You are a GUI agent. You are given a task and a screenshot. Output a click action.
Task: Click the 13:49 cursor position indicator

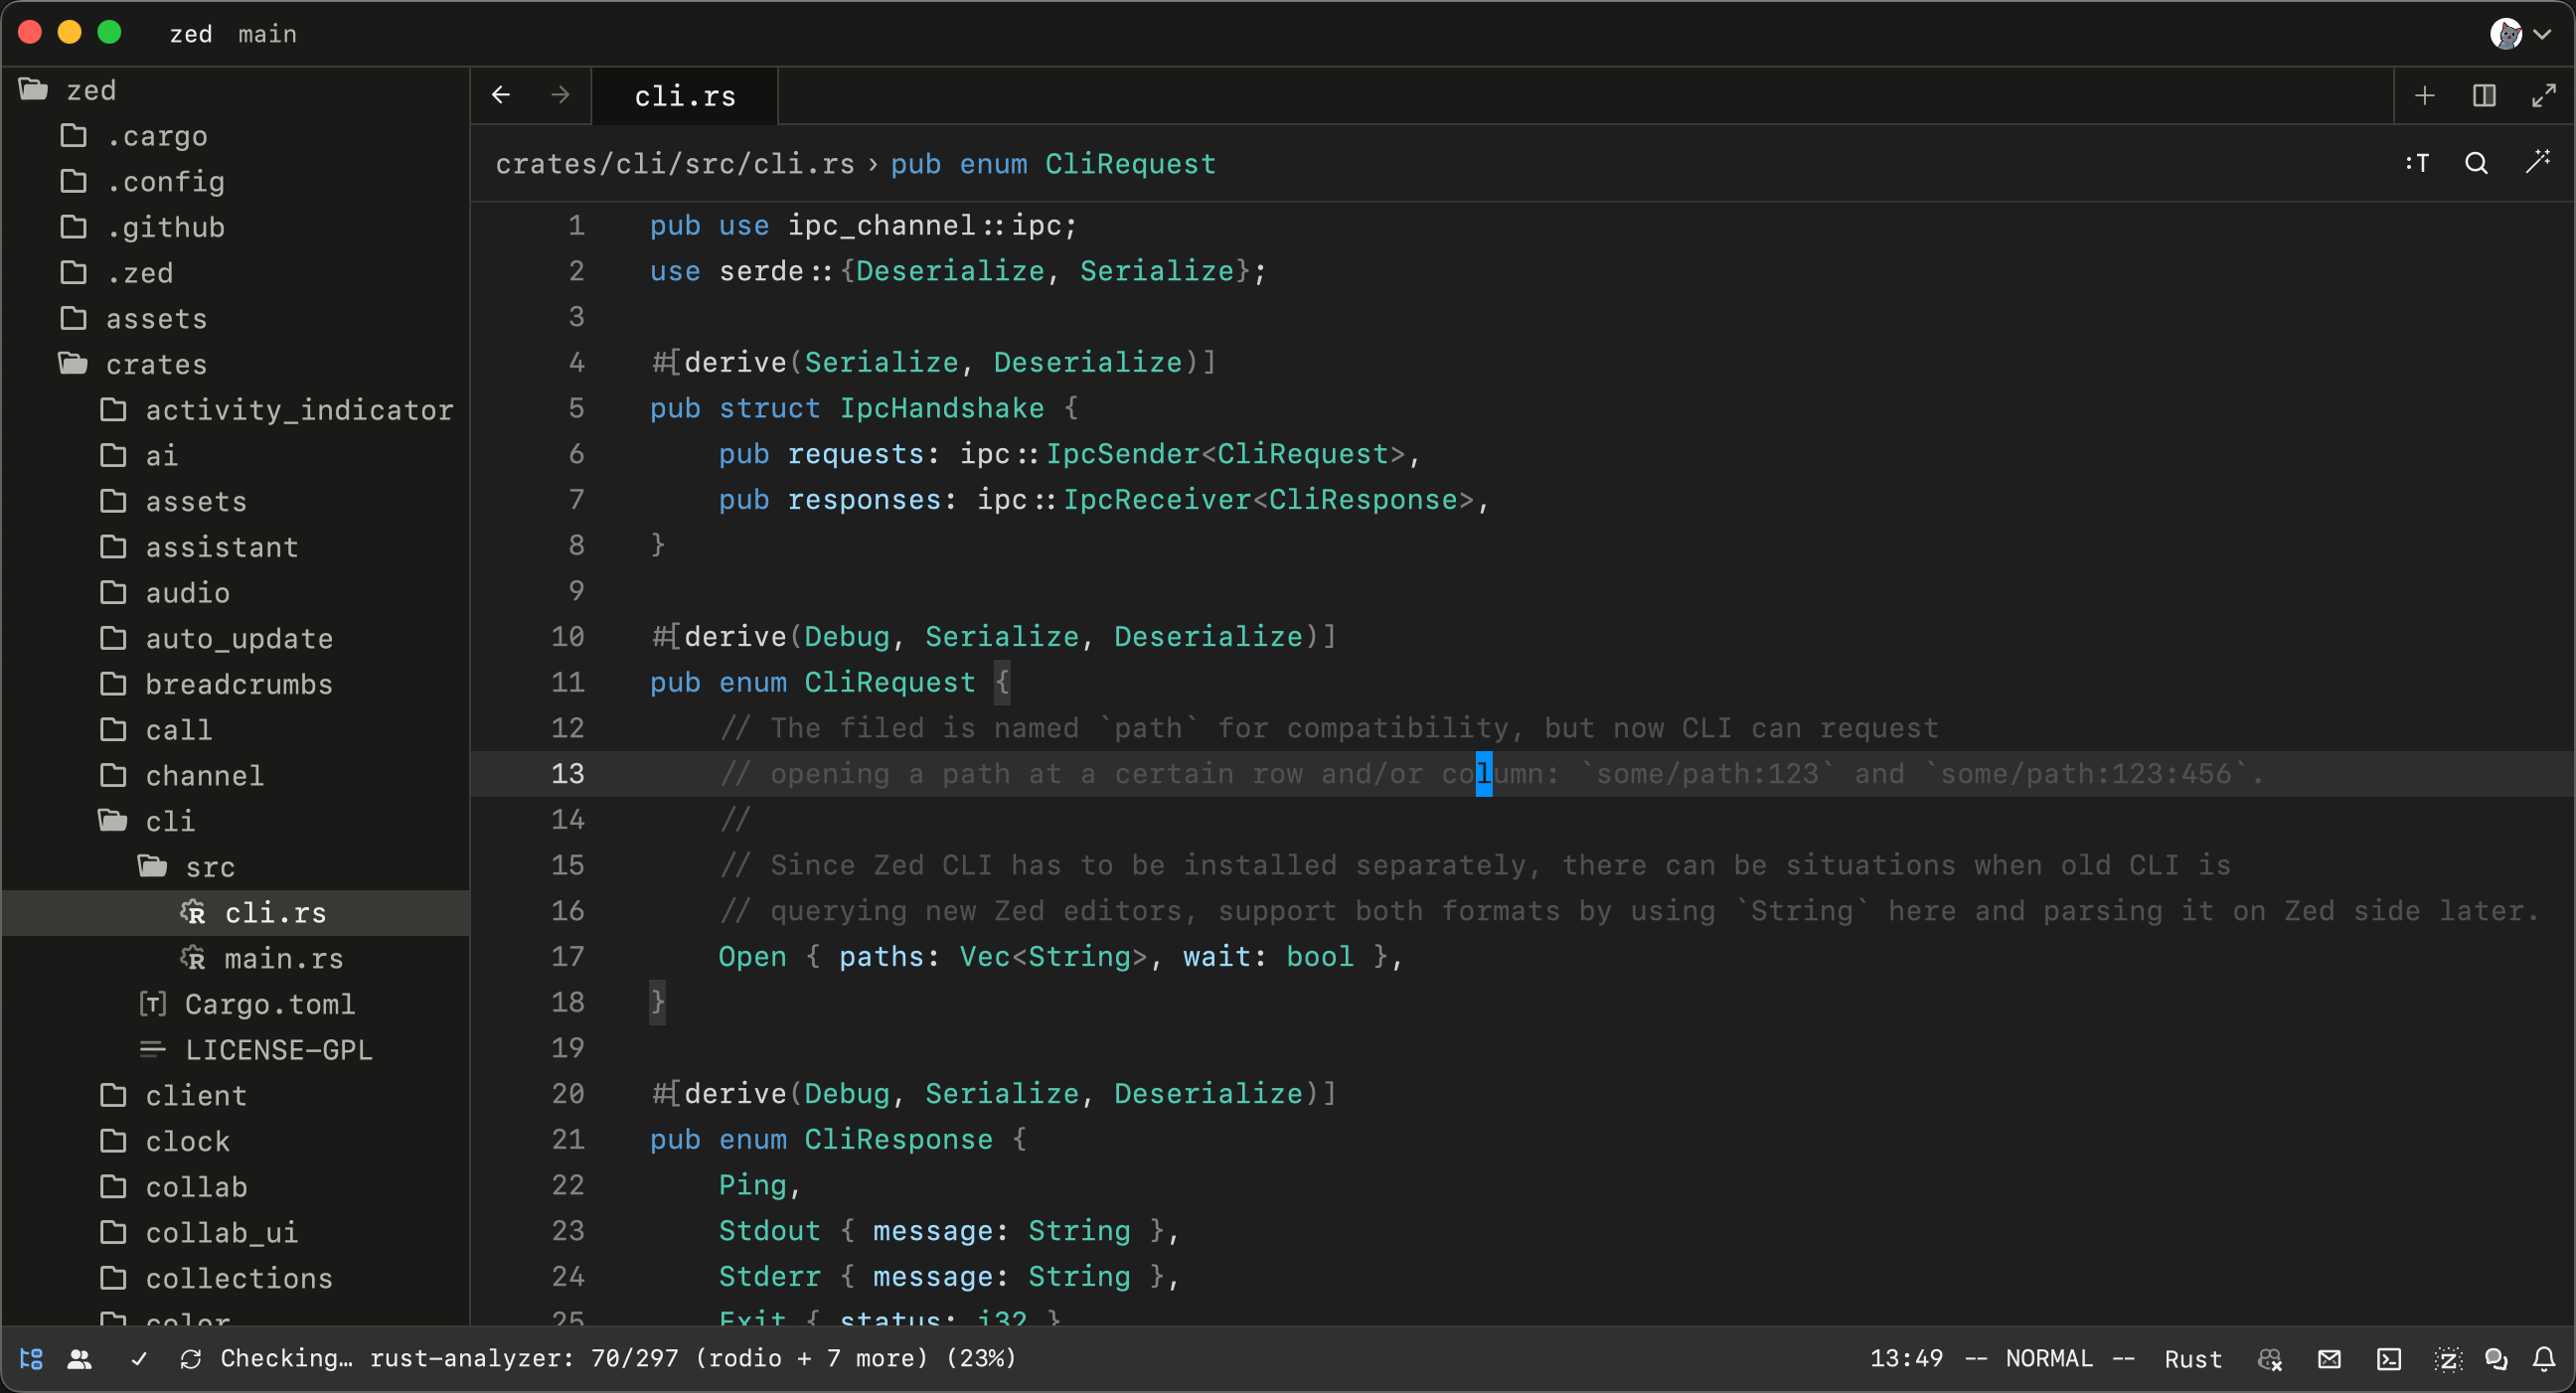pos(1906,1359)
